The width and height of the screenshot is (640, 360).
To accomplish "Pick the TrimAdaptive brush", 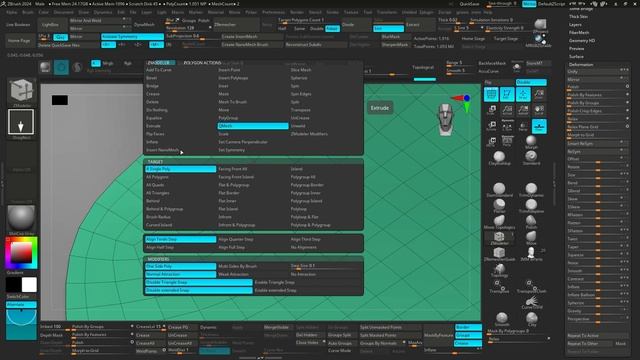I will tap(531, 206).
